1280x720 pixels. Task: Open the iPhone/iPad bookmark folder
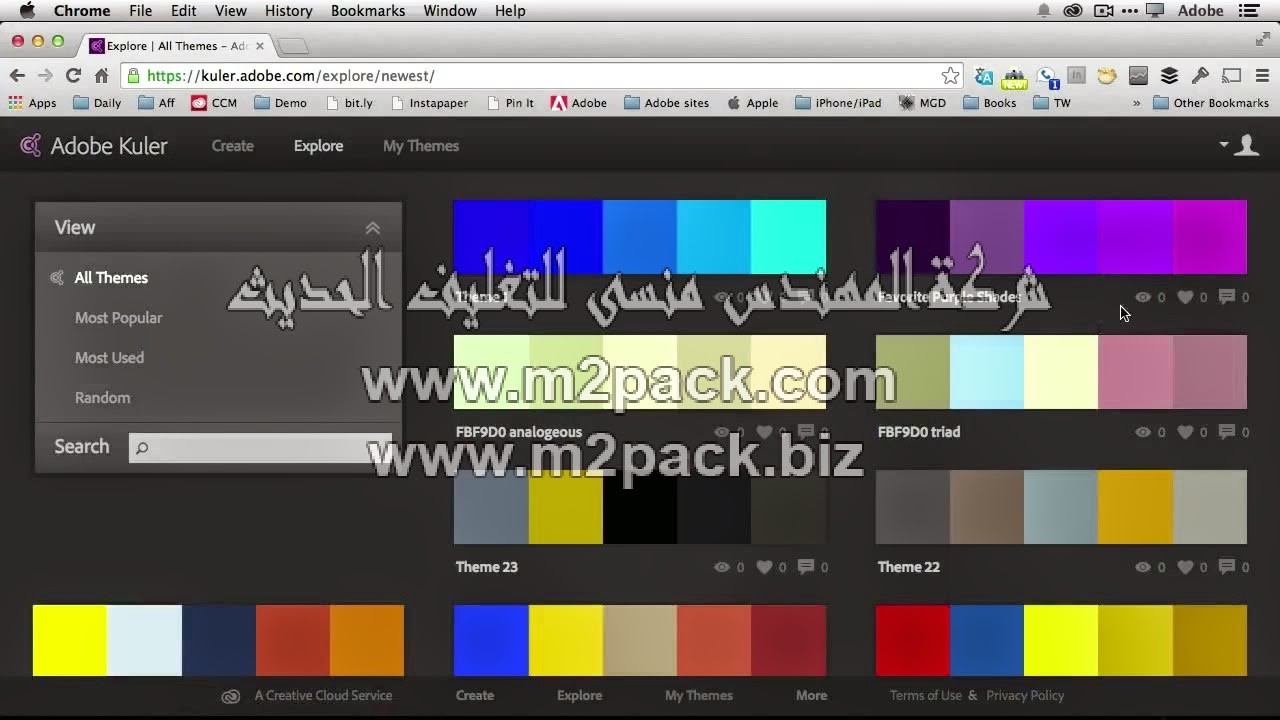pyautogui.click(x=838, y=103)
